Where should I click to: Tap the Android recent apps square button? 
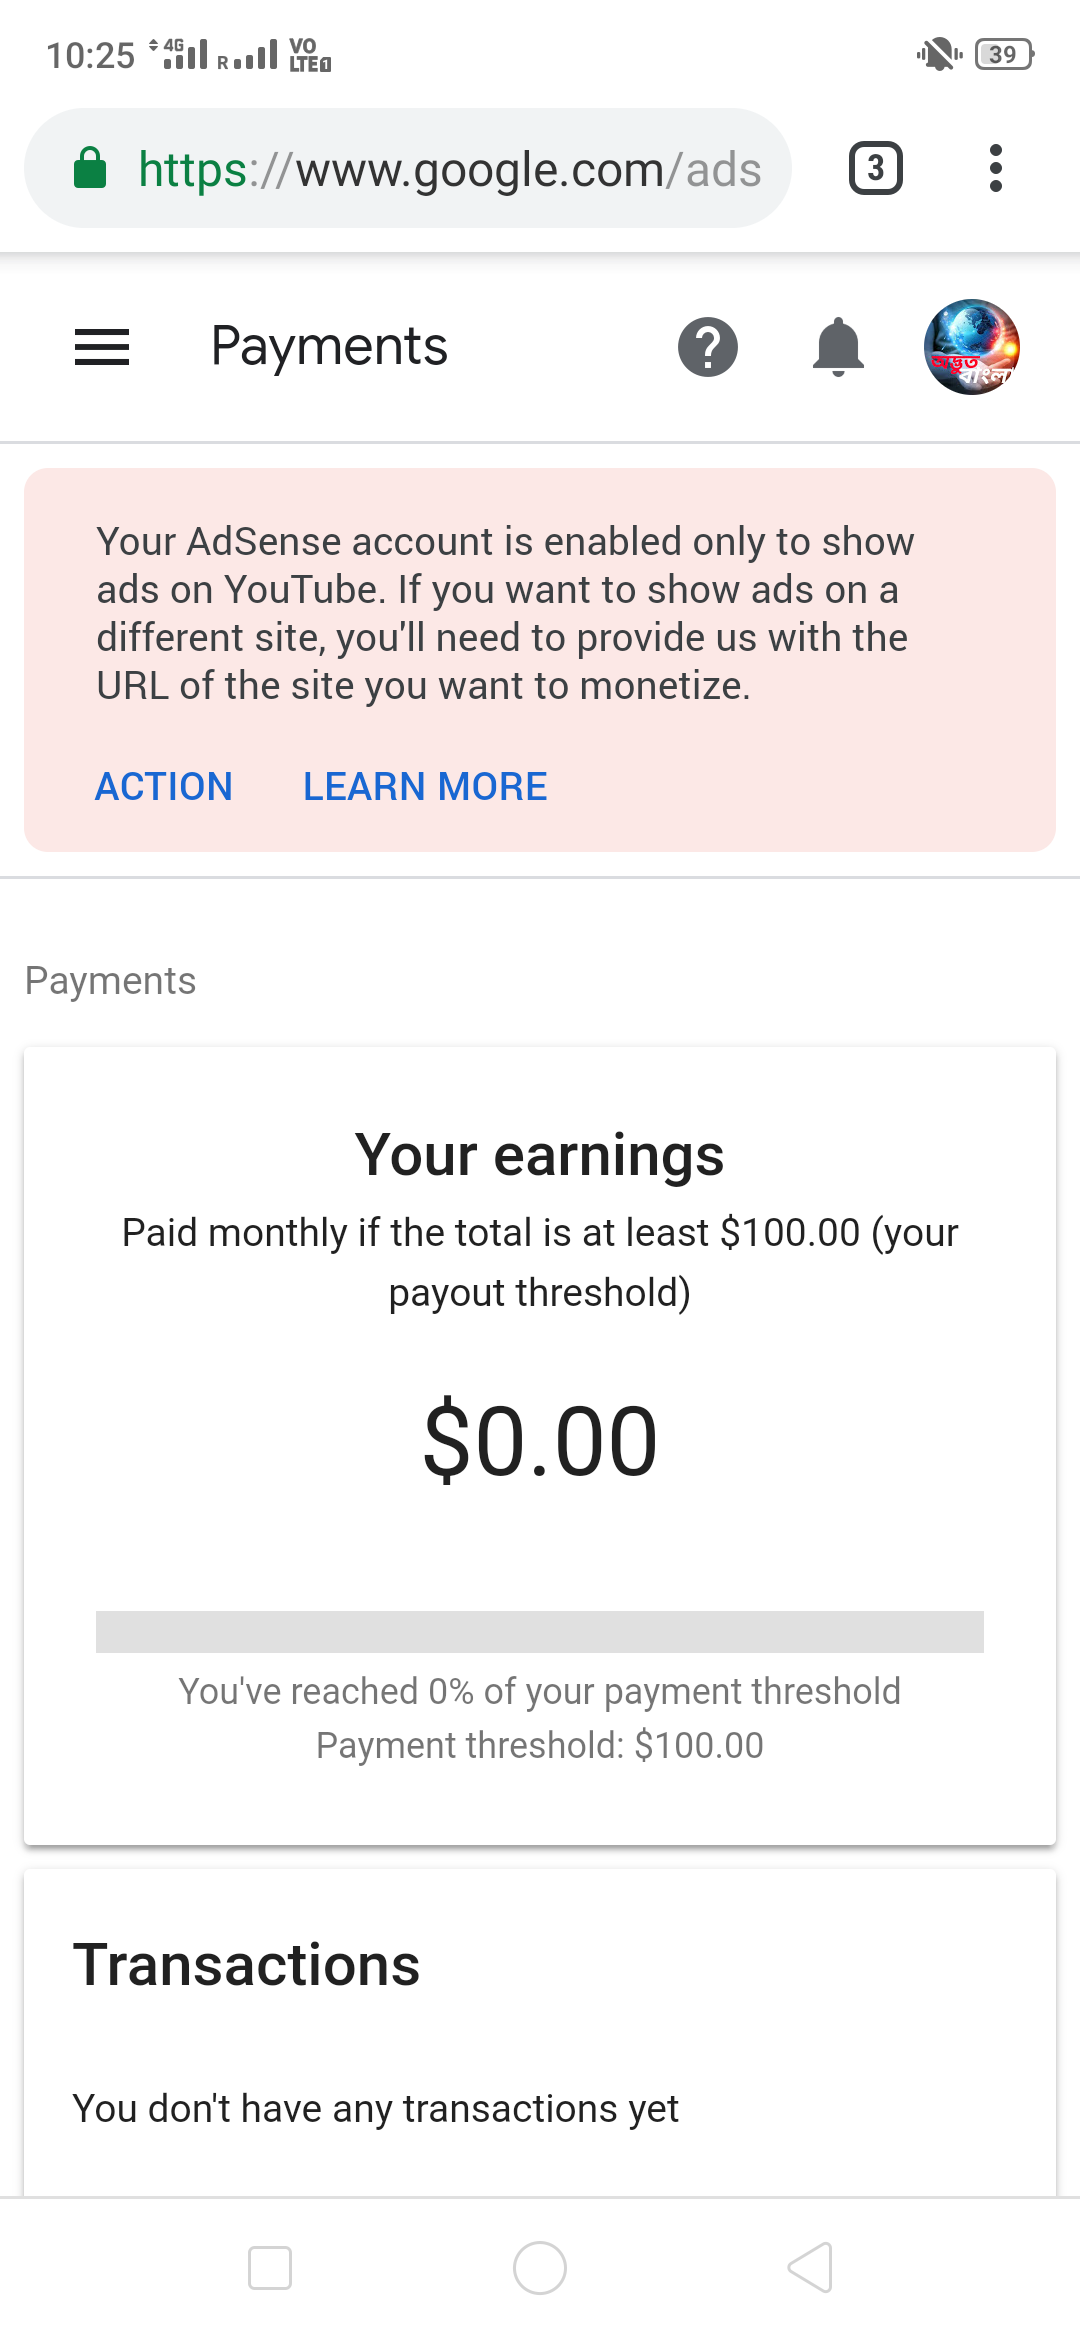click(x=270, y=2267)
